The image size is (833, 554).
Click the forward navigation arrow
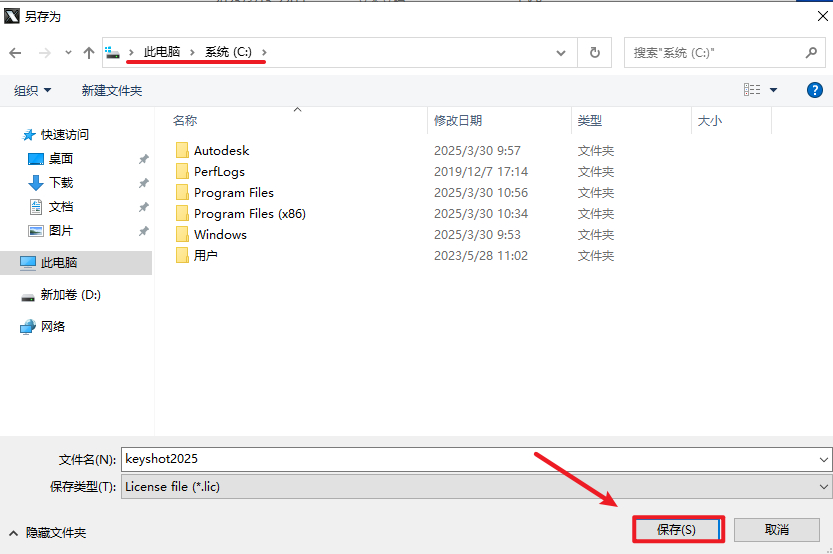45,53
